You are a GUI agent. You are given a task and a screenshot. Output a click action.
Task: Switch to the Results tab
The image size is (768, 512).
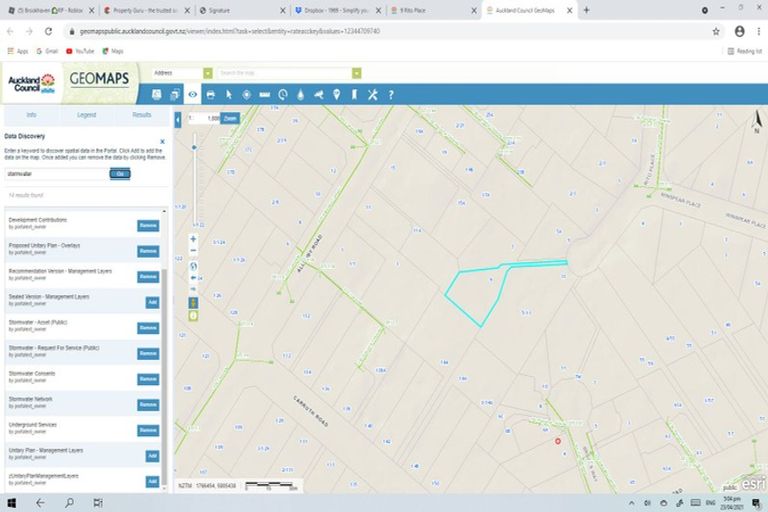(x=142, y=115)
